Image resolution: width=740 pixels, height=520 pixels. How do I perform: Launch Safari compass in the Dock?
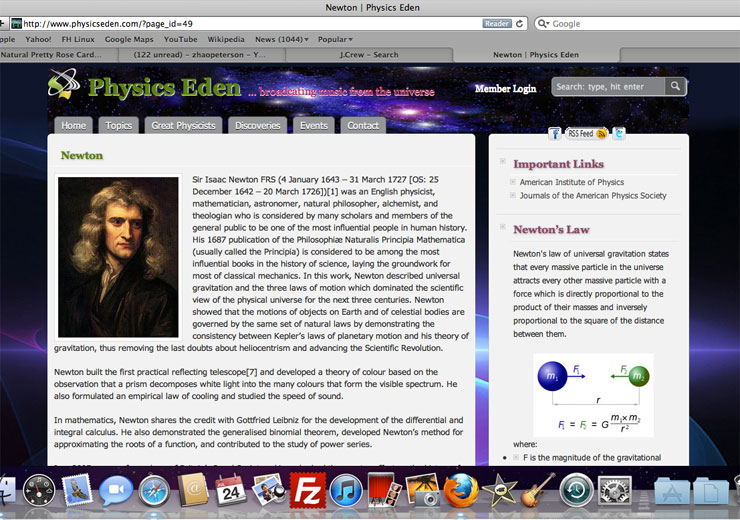tap(154, 491)
